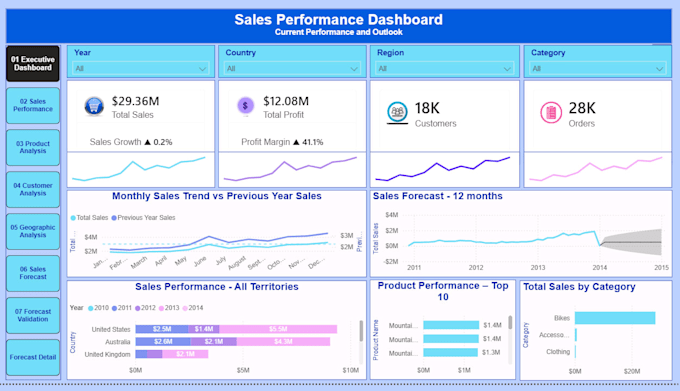Image resolution: width=680 pixels, height=391 pixels.
Task: Select the 2011 year legend dot
Action: point(114,308)
